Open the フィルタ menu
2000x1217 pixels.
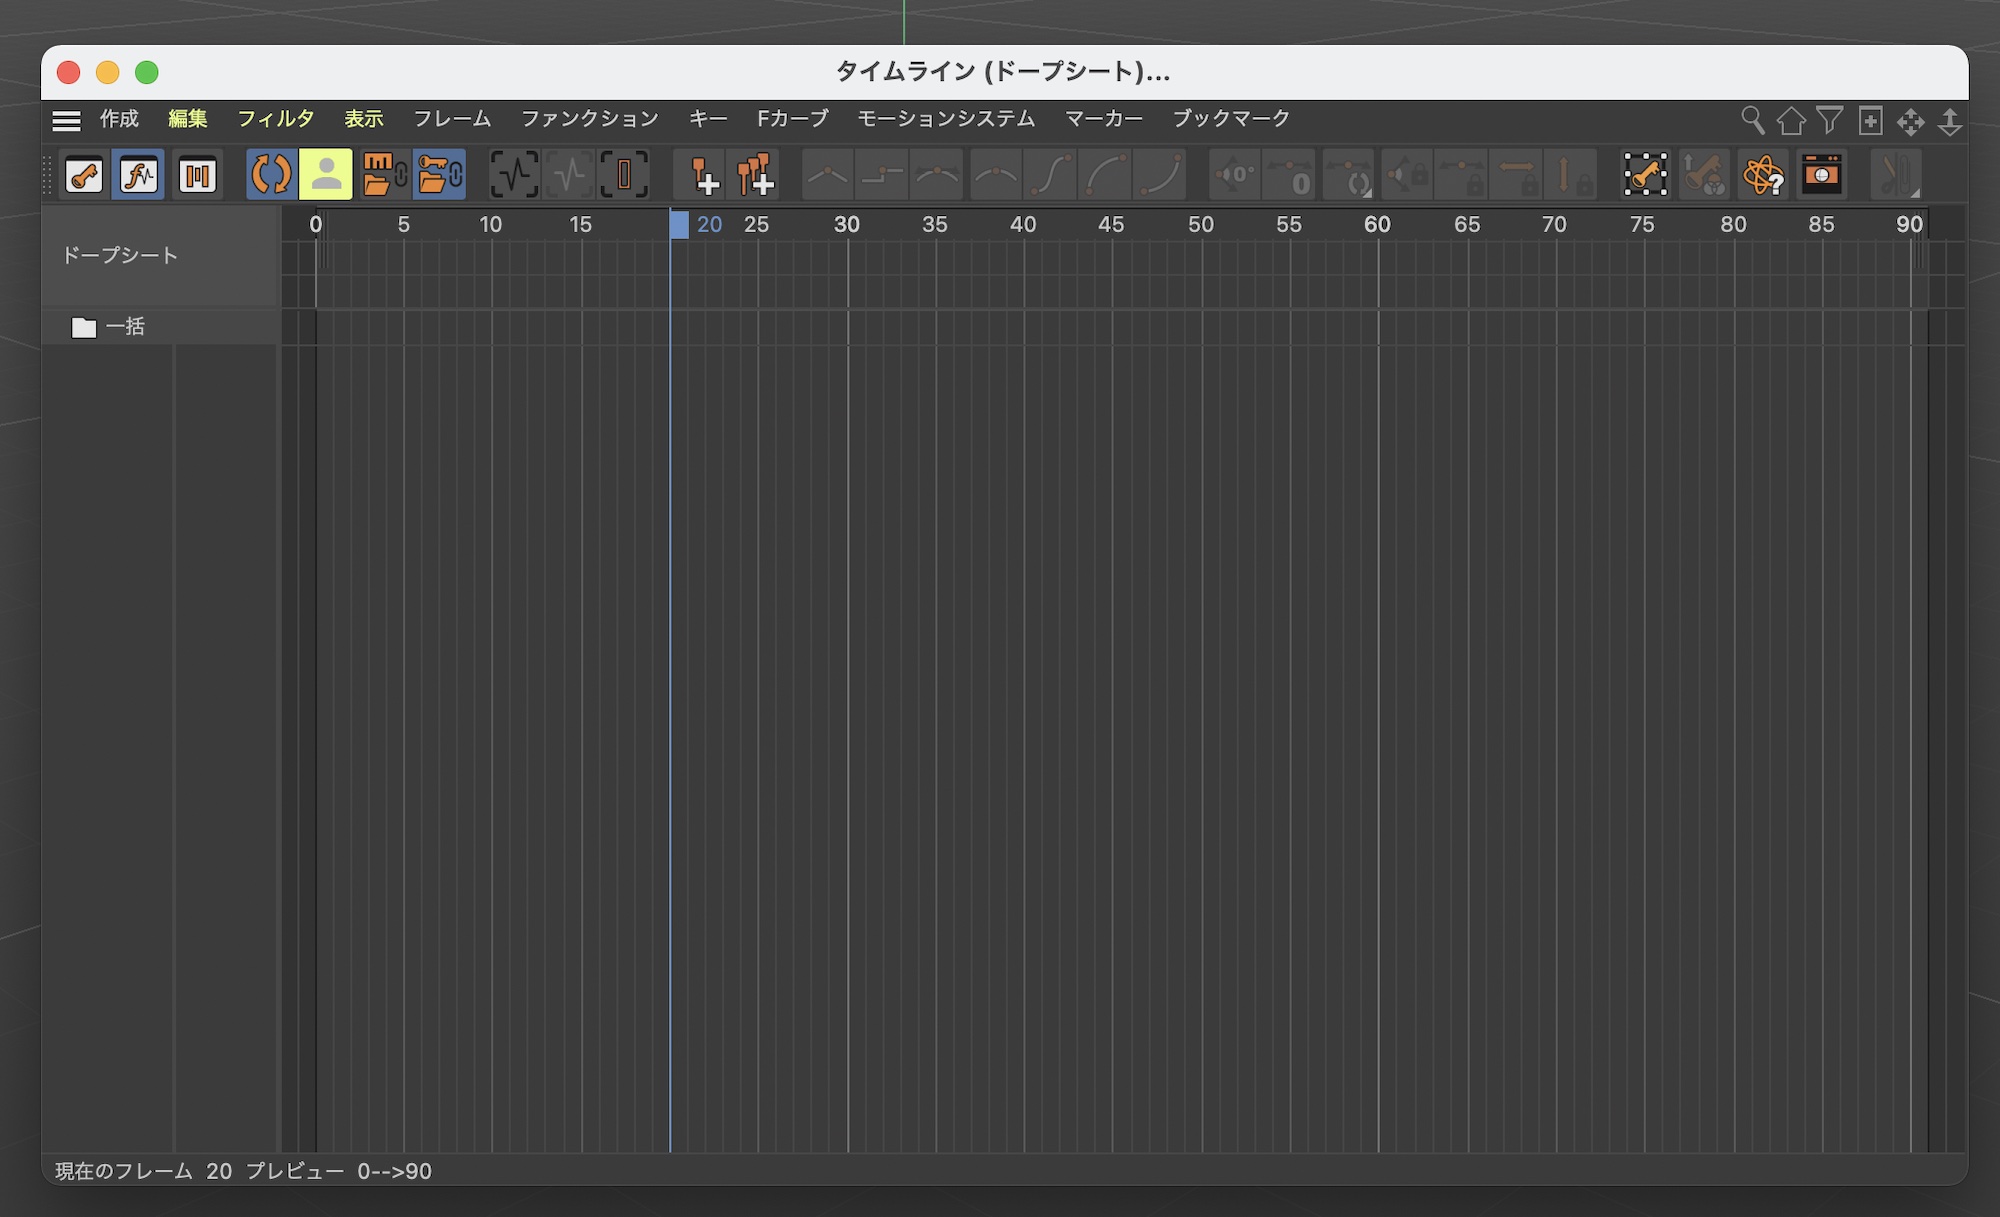(x=275, y=119)
